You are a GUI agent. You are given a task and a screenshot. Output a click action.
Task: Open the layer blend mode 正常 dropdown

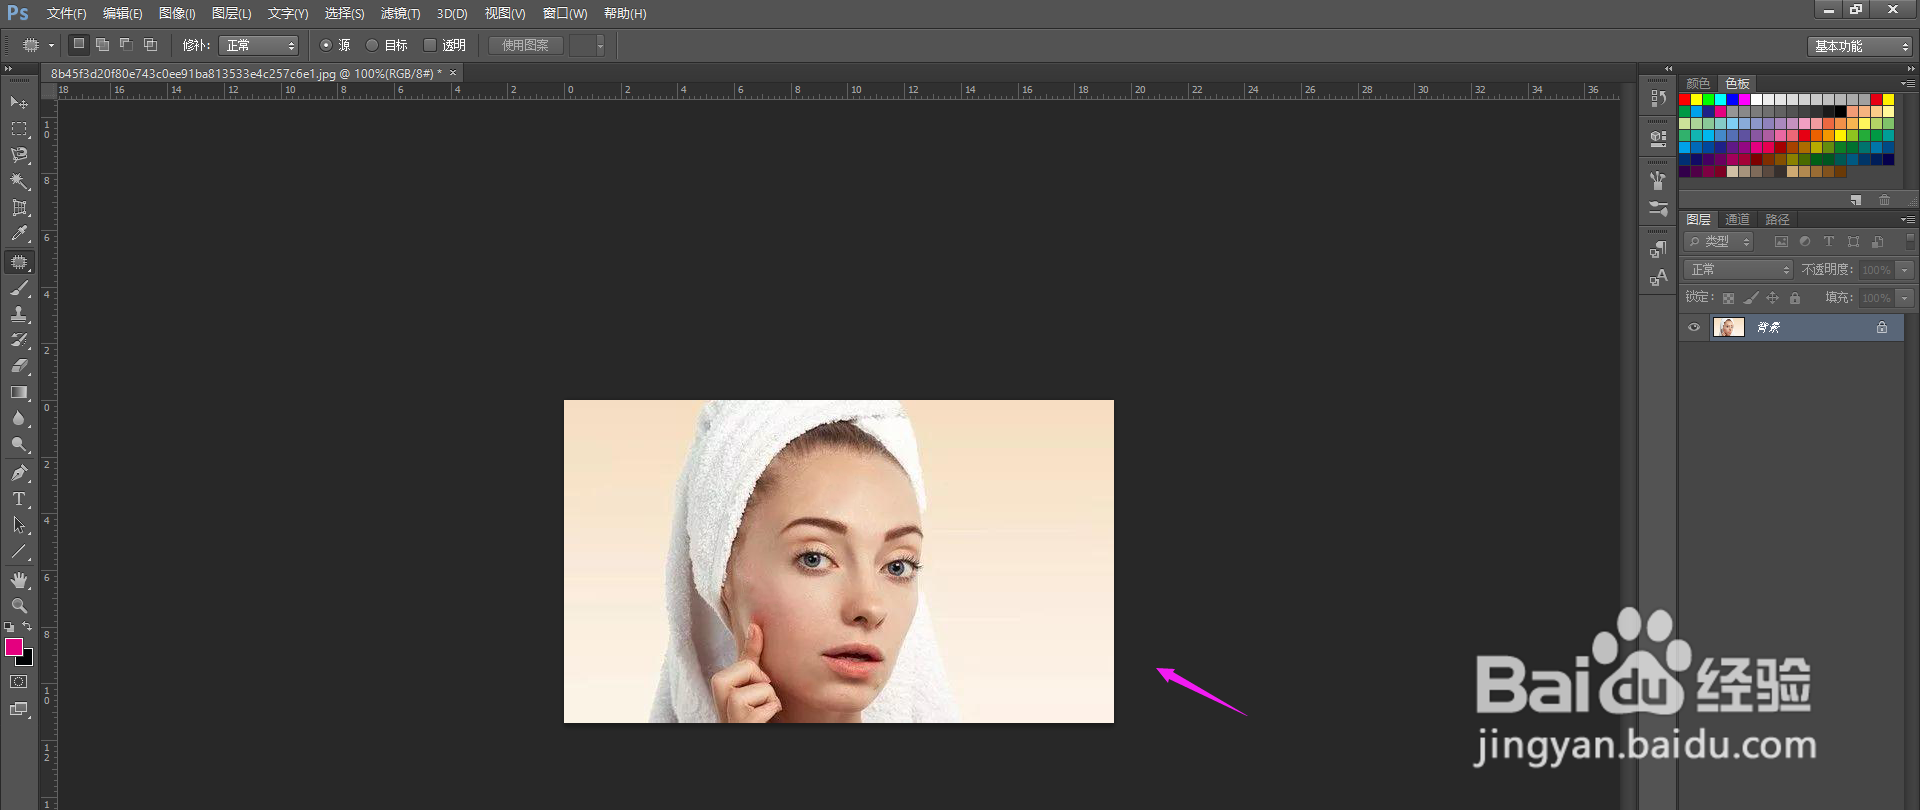tap(1738, 270)
